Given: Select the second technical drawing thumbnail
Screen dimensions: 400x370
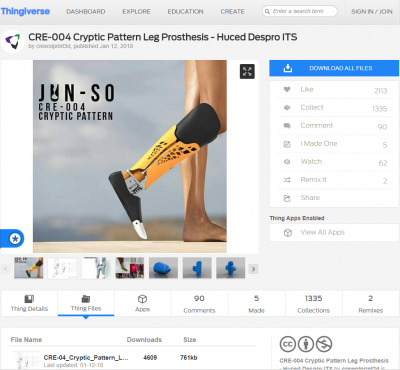Looking at the screenshot, I should pyautogui.click(x=62, y=268).
